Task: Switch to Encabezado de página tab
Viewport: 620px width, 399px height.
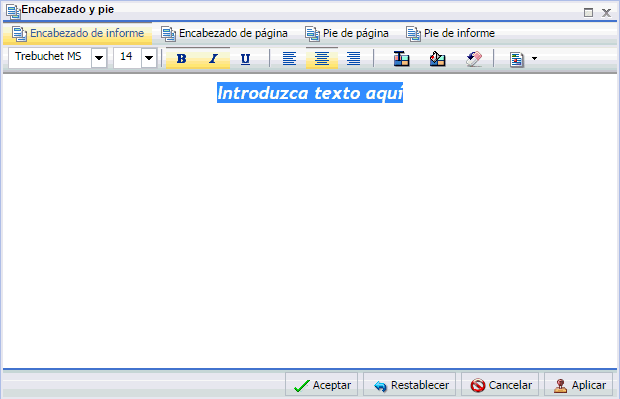Action: pyautogui.click(x=224, y=33)
